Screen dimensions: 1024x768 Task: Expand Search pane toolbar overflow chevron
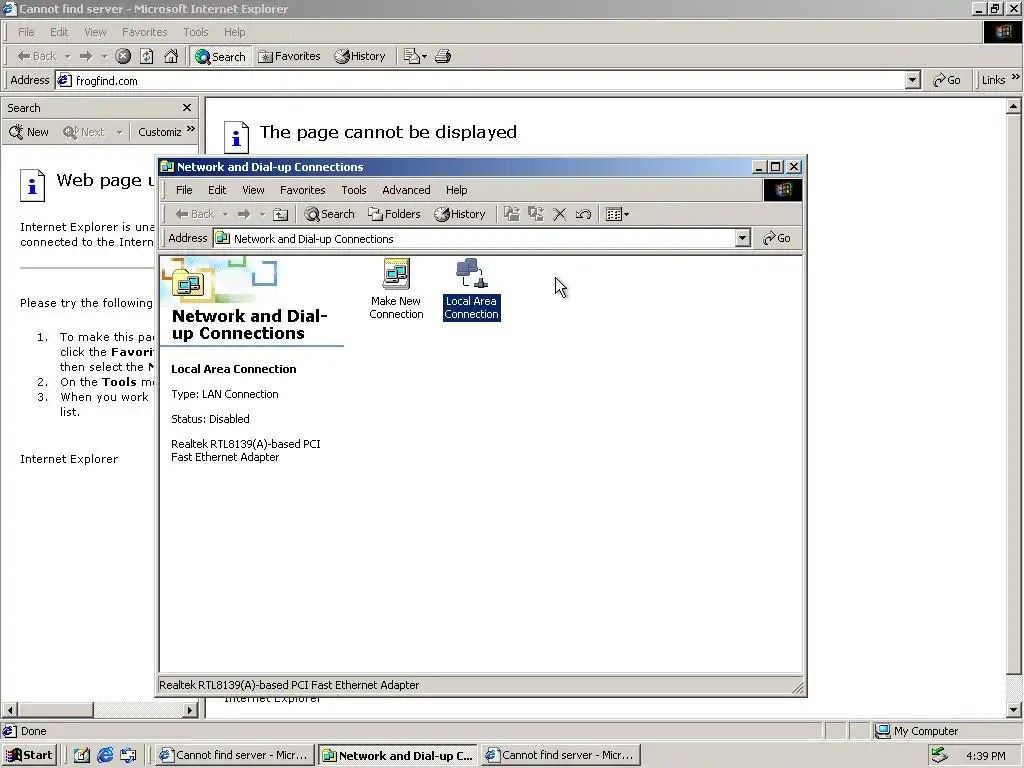pyautogui.click(x=191, y=129)
